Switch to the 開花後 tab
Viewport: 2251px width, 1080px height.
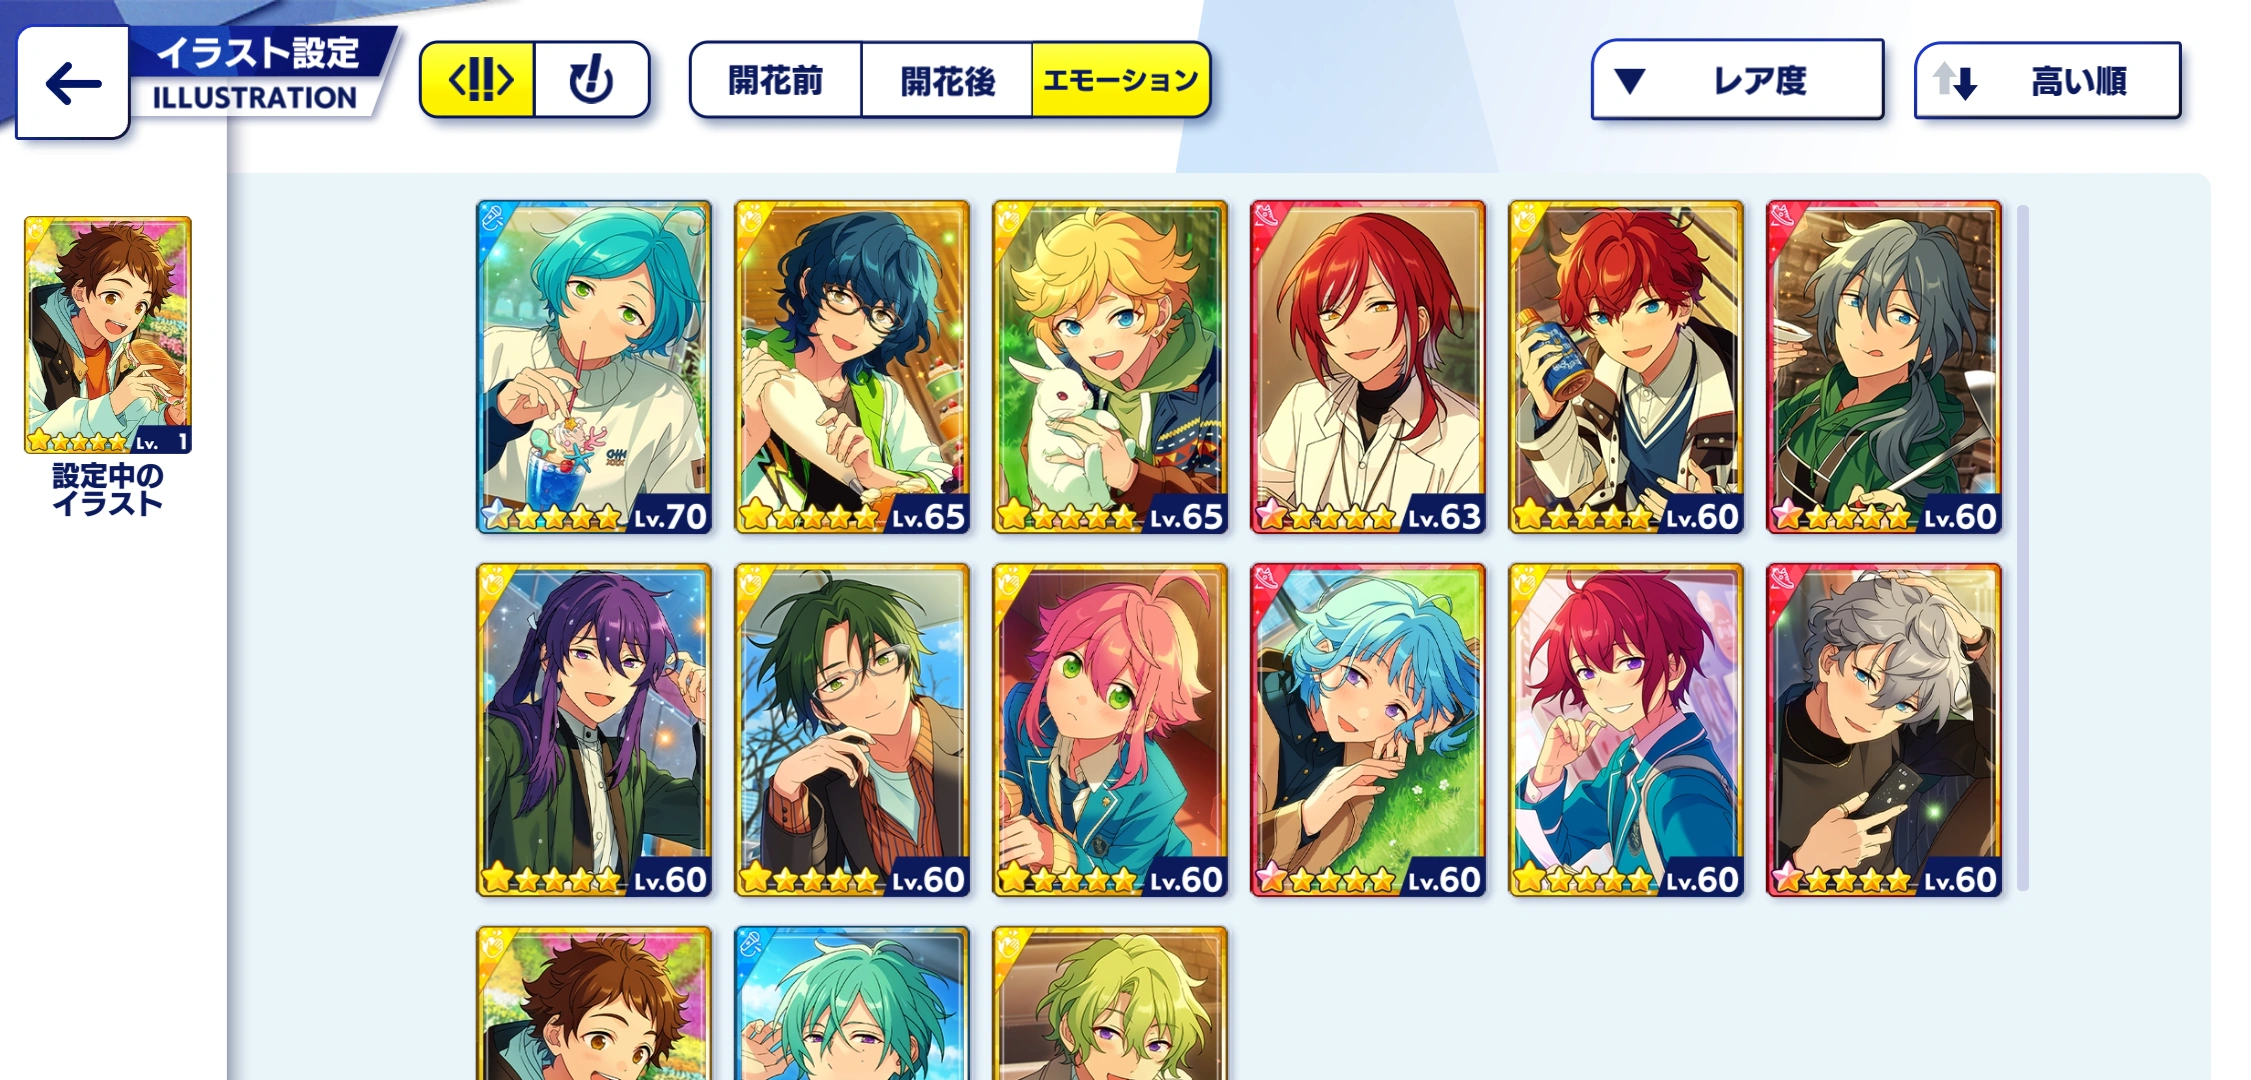[947, 80]
